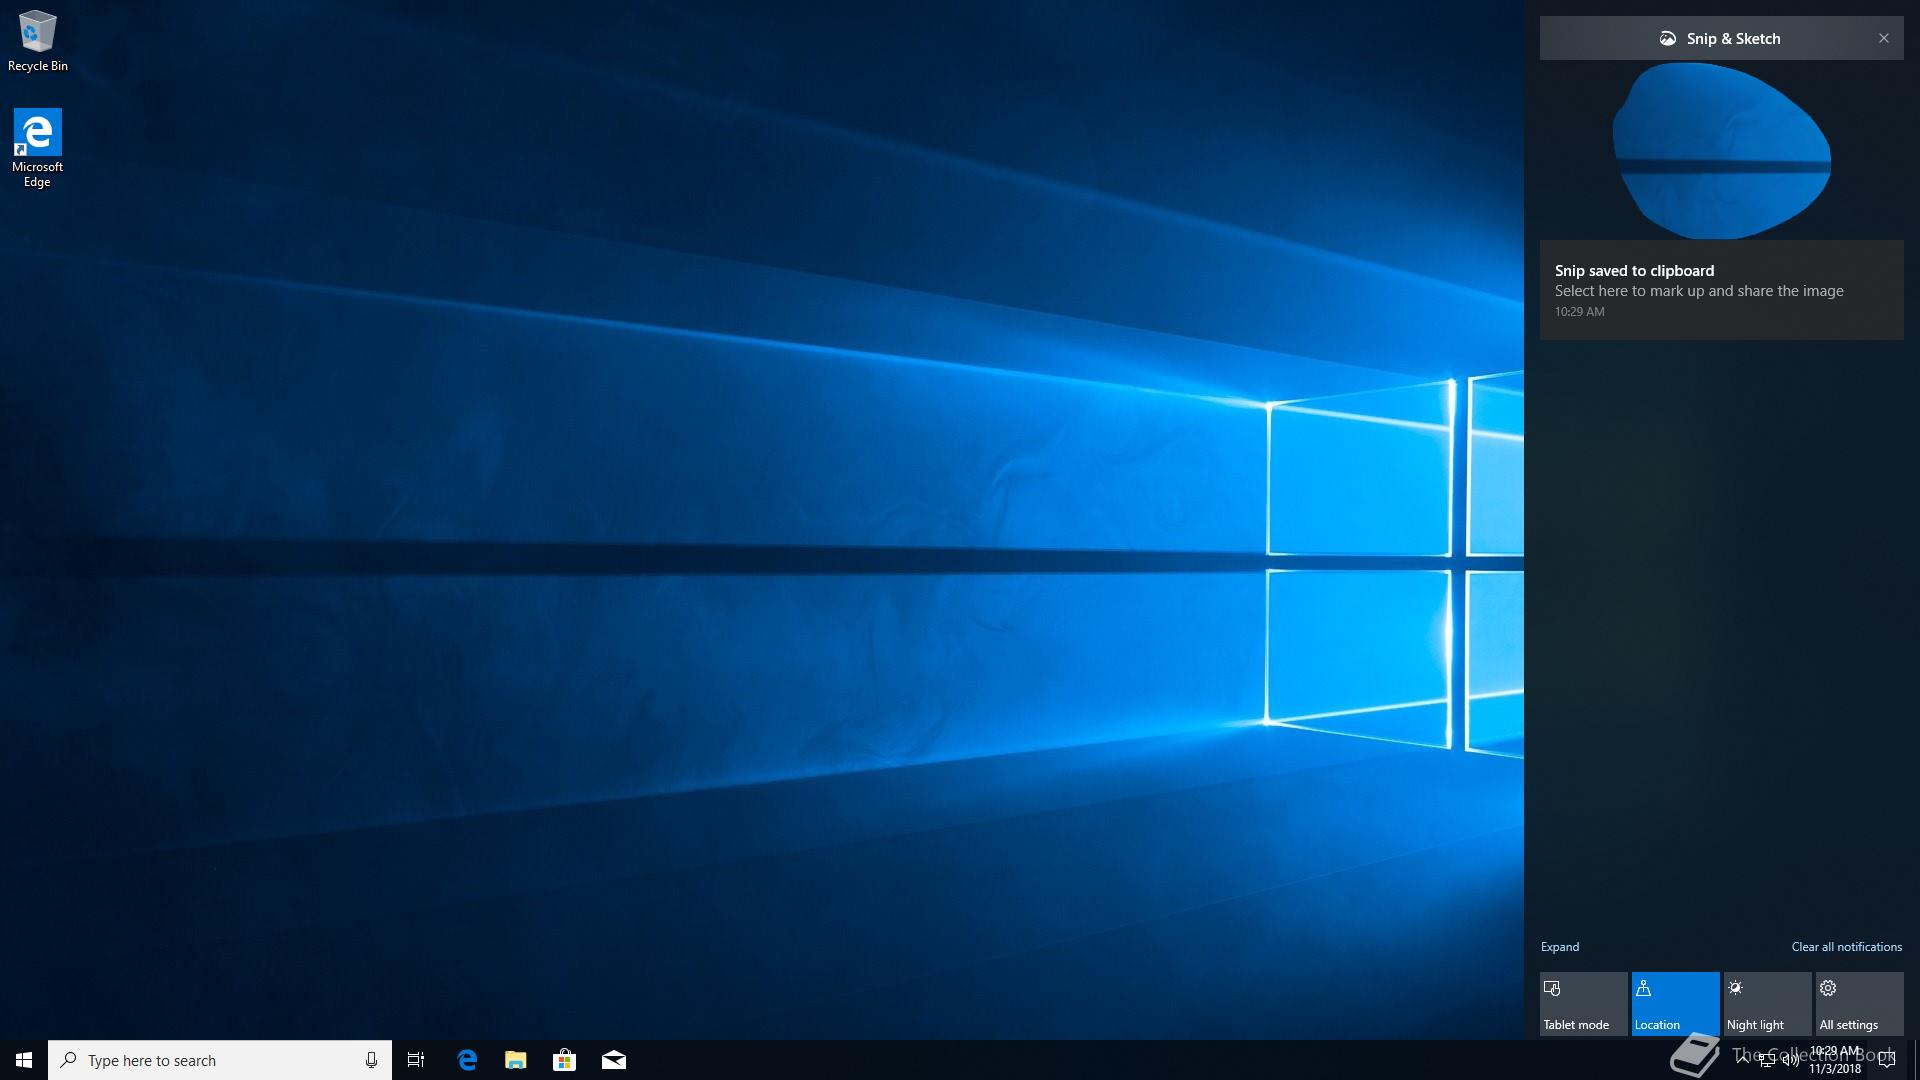Show hidden system tray icons
The image size is (1920, 1080).
click(1743, 1060)
